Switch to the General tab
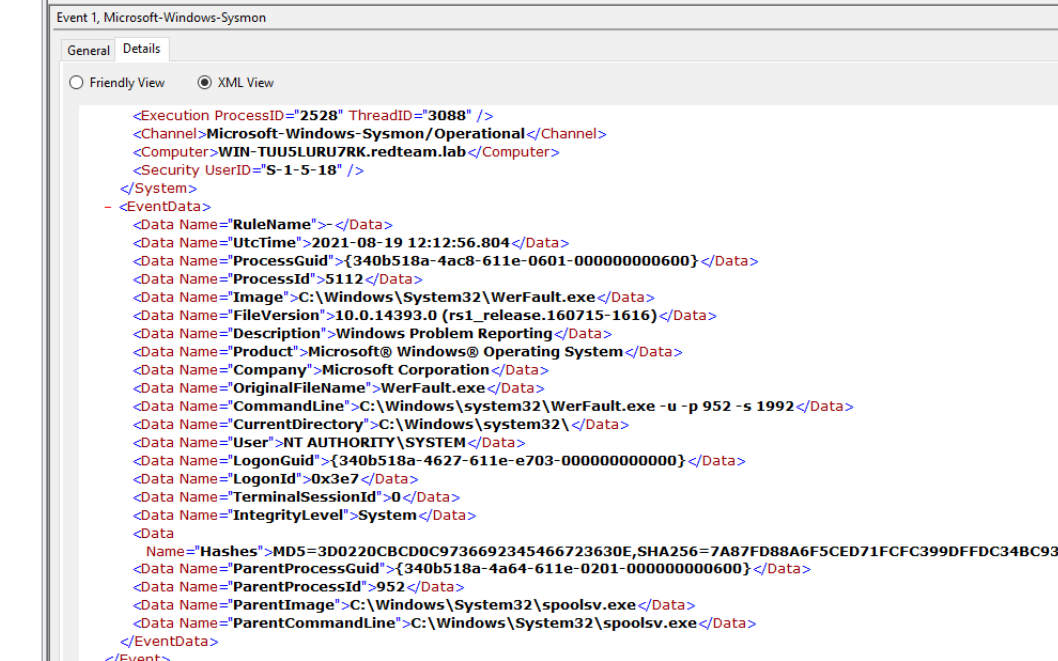Screen dimensions: 1058x661 [x=88, y=50]
